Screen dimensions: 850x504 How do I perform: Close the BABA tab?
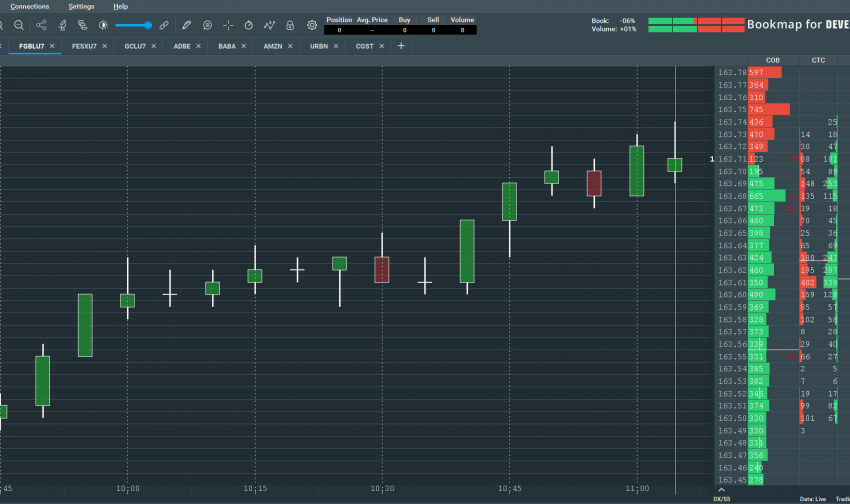point(243,46)
